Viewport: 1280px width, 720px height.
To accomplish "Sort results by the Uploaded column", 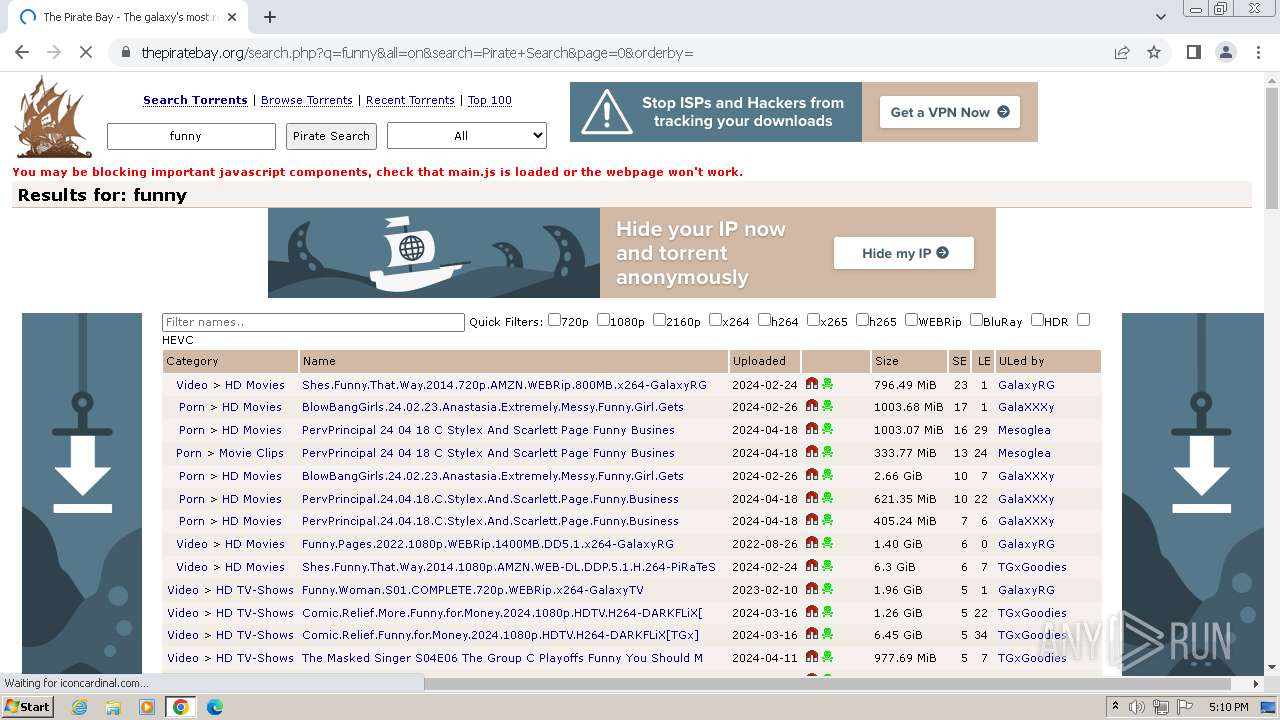I will point(759,361).
